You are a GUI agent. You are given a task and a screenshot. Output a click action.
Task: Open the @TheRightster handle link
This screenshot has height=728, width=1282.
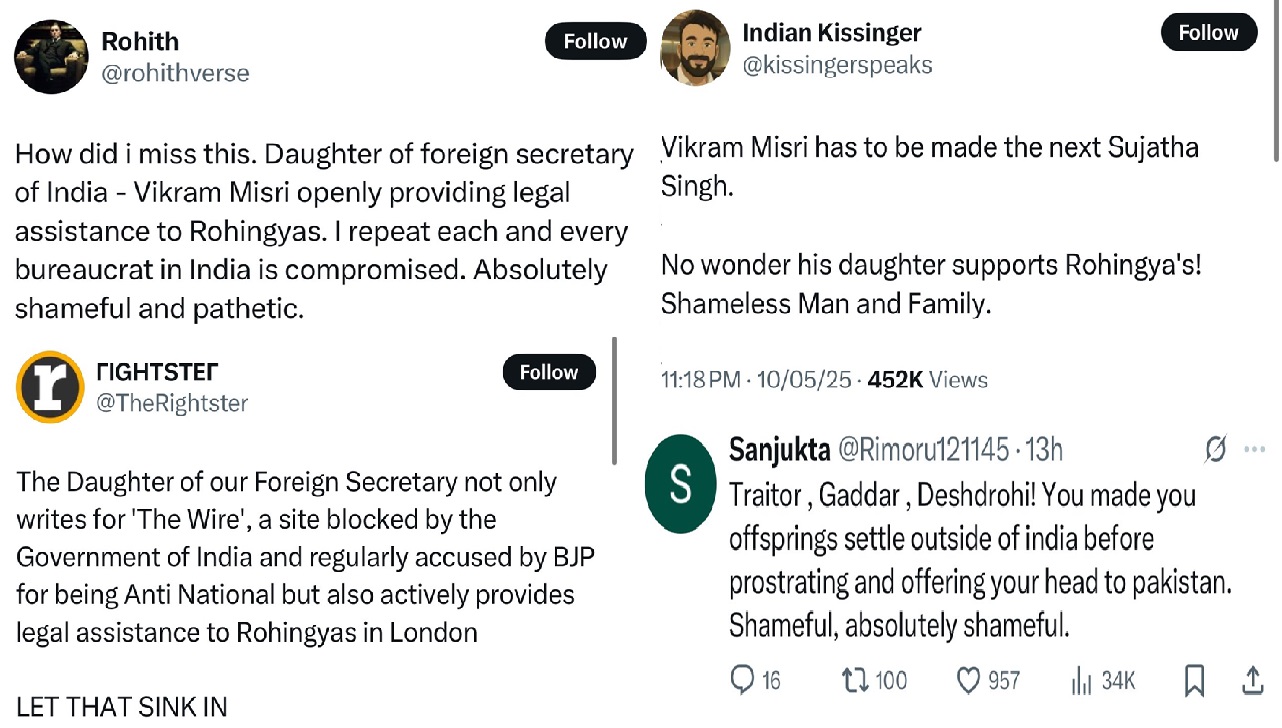point(172,403)
